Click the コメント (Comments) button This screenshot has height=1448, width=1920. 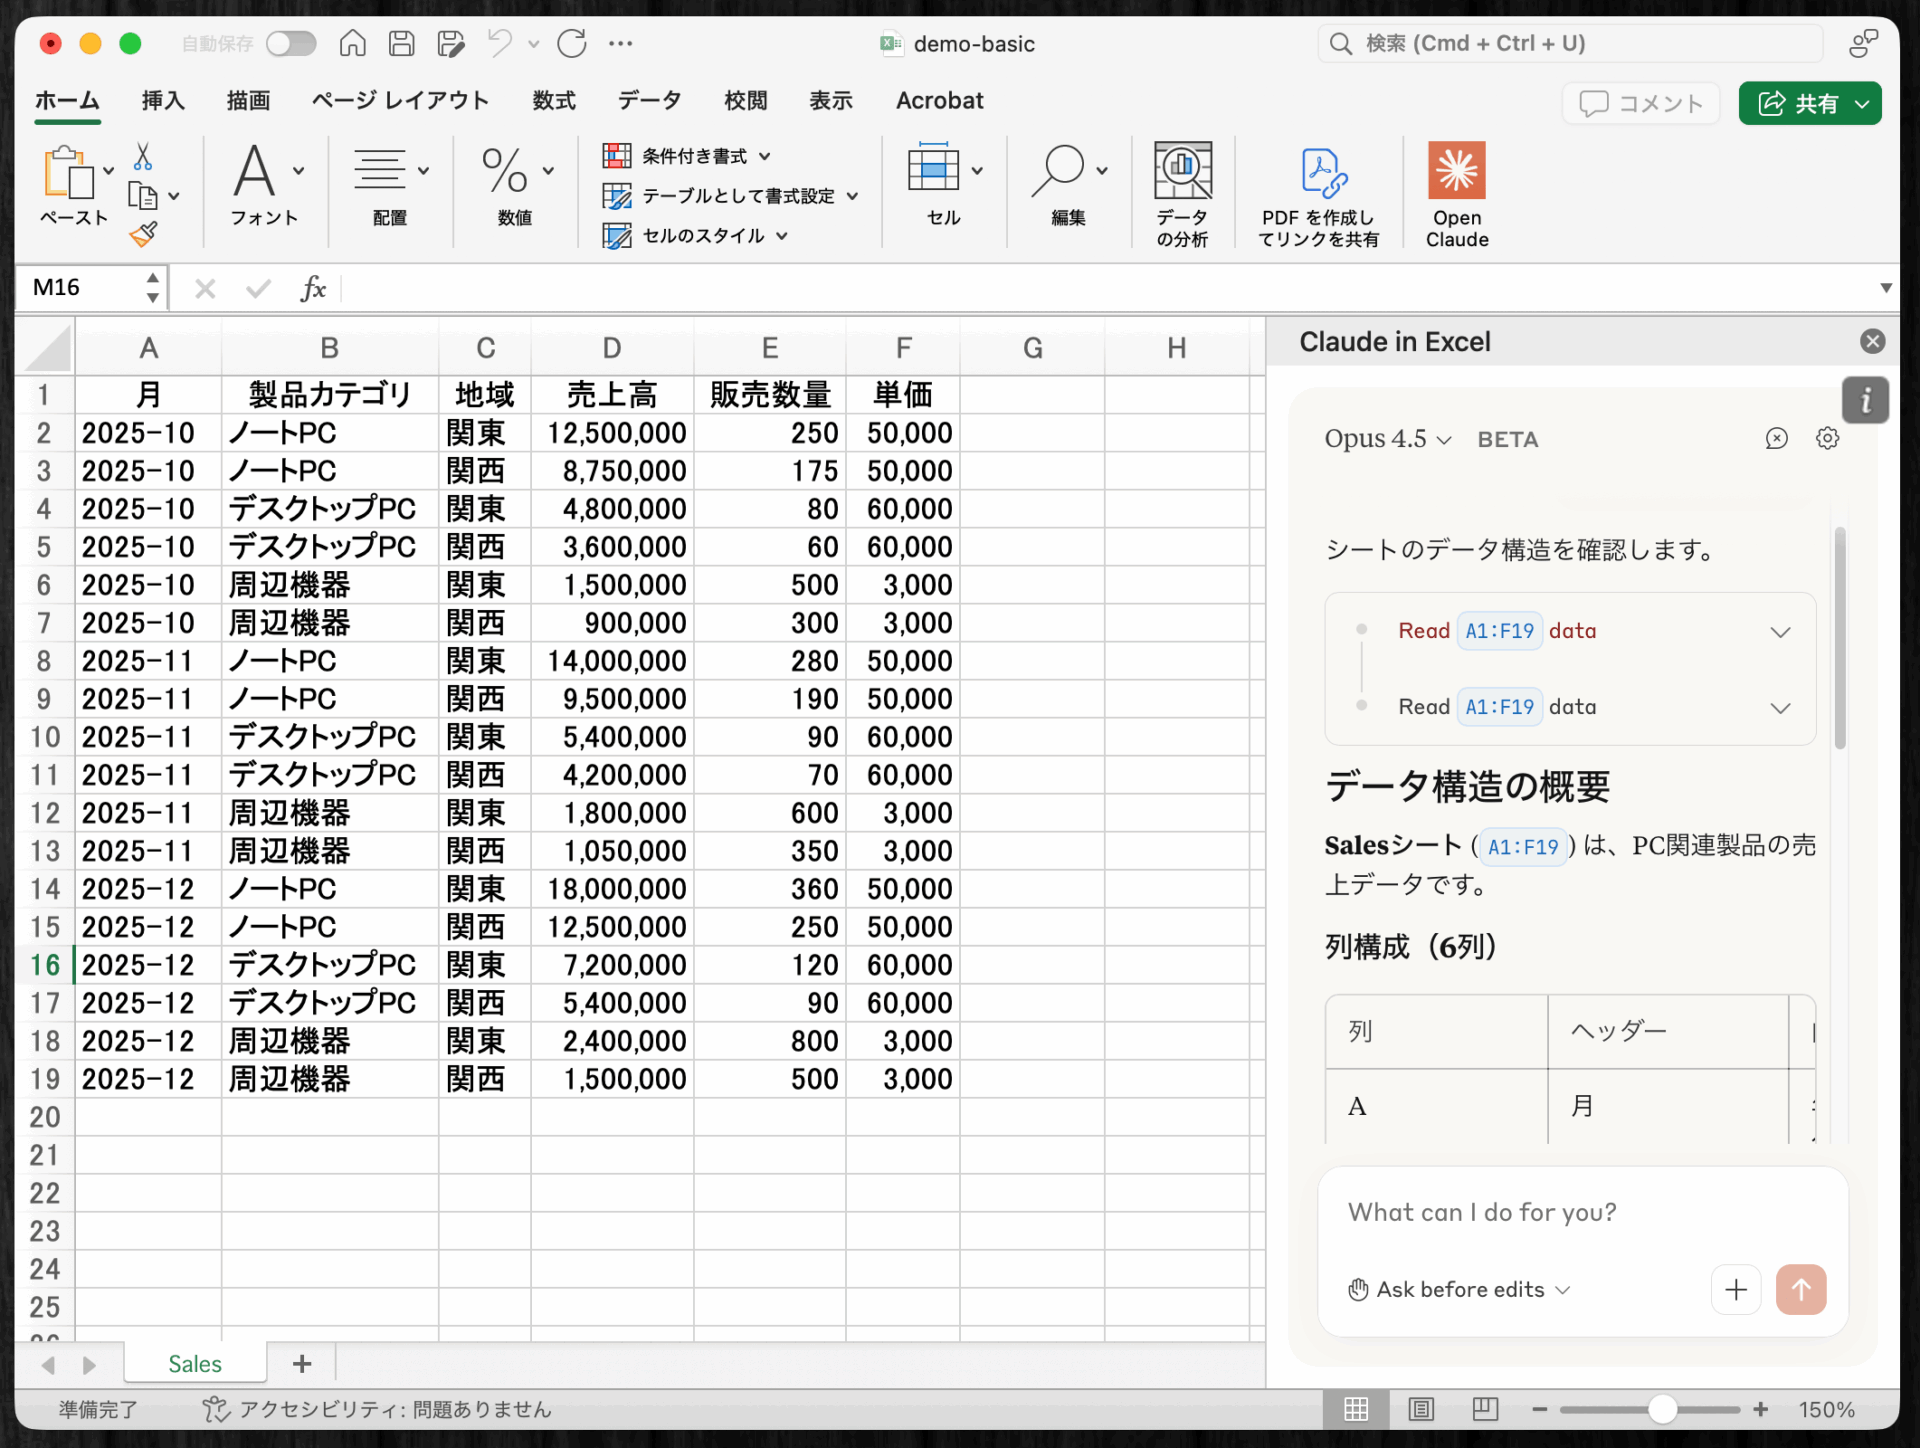1641,103
